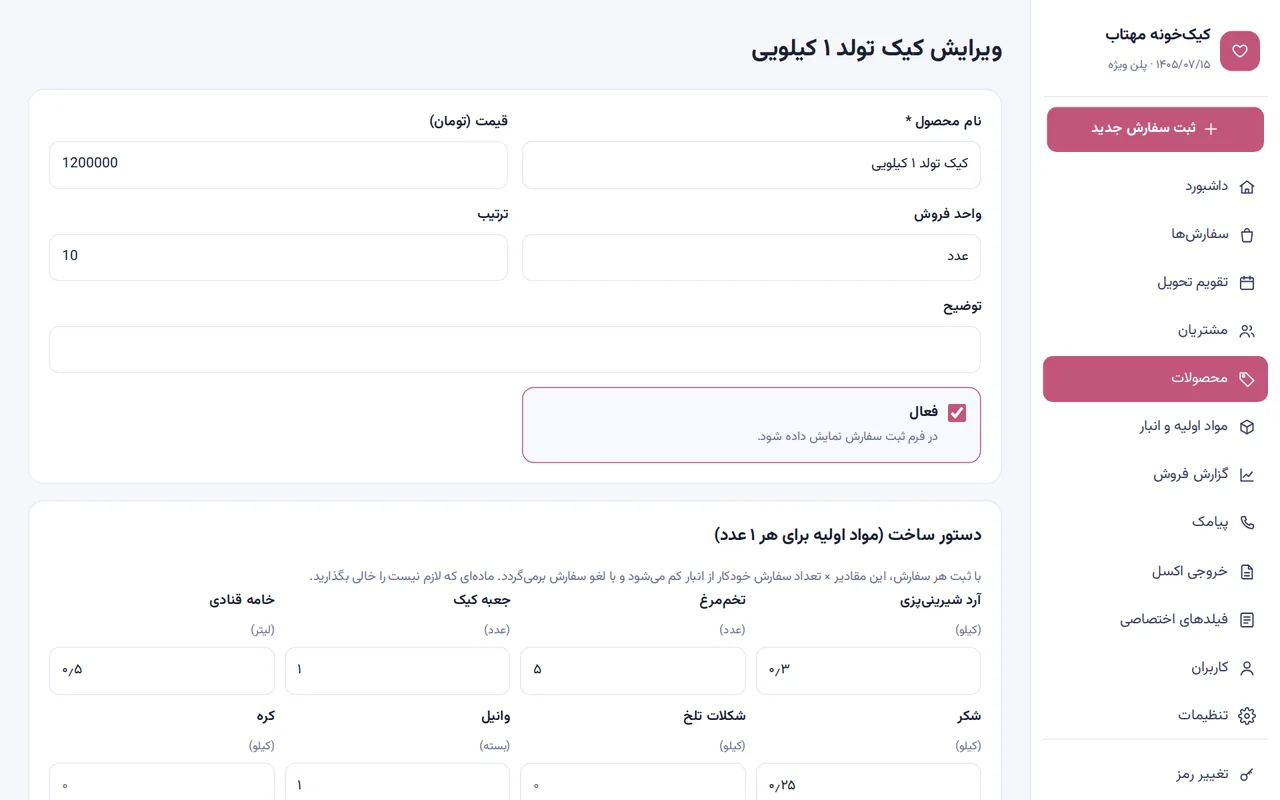Edit the آرد شیرینی‌پزی quantity field
This screenshot has width=1280, height=800.
(868, 671)
